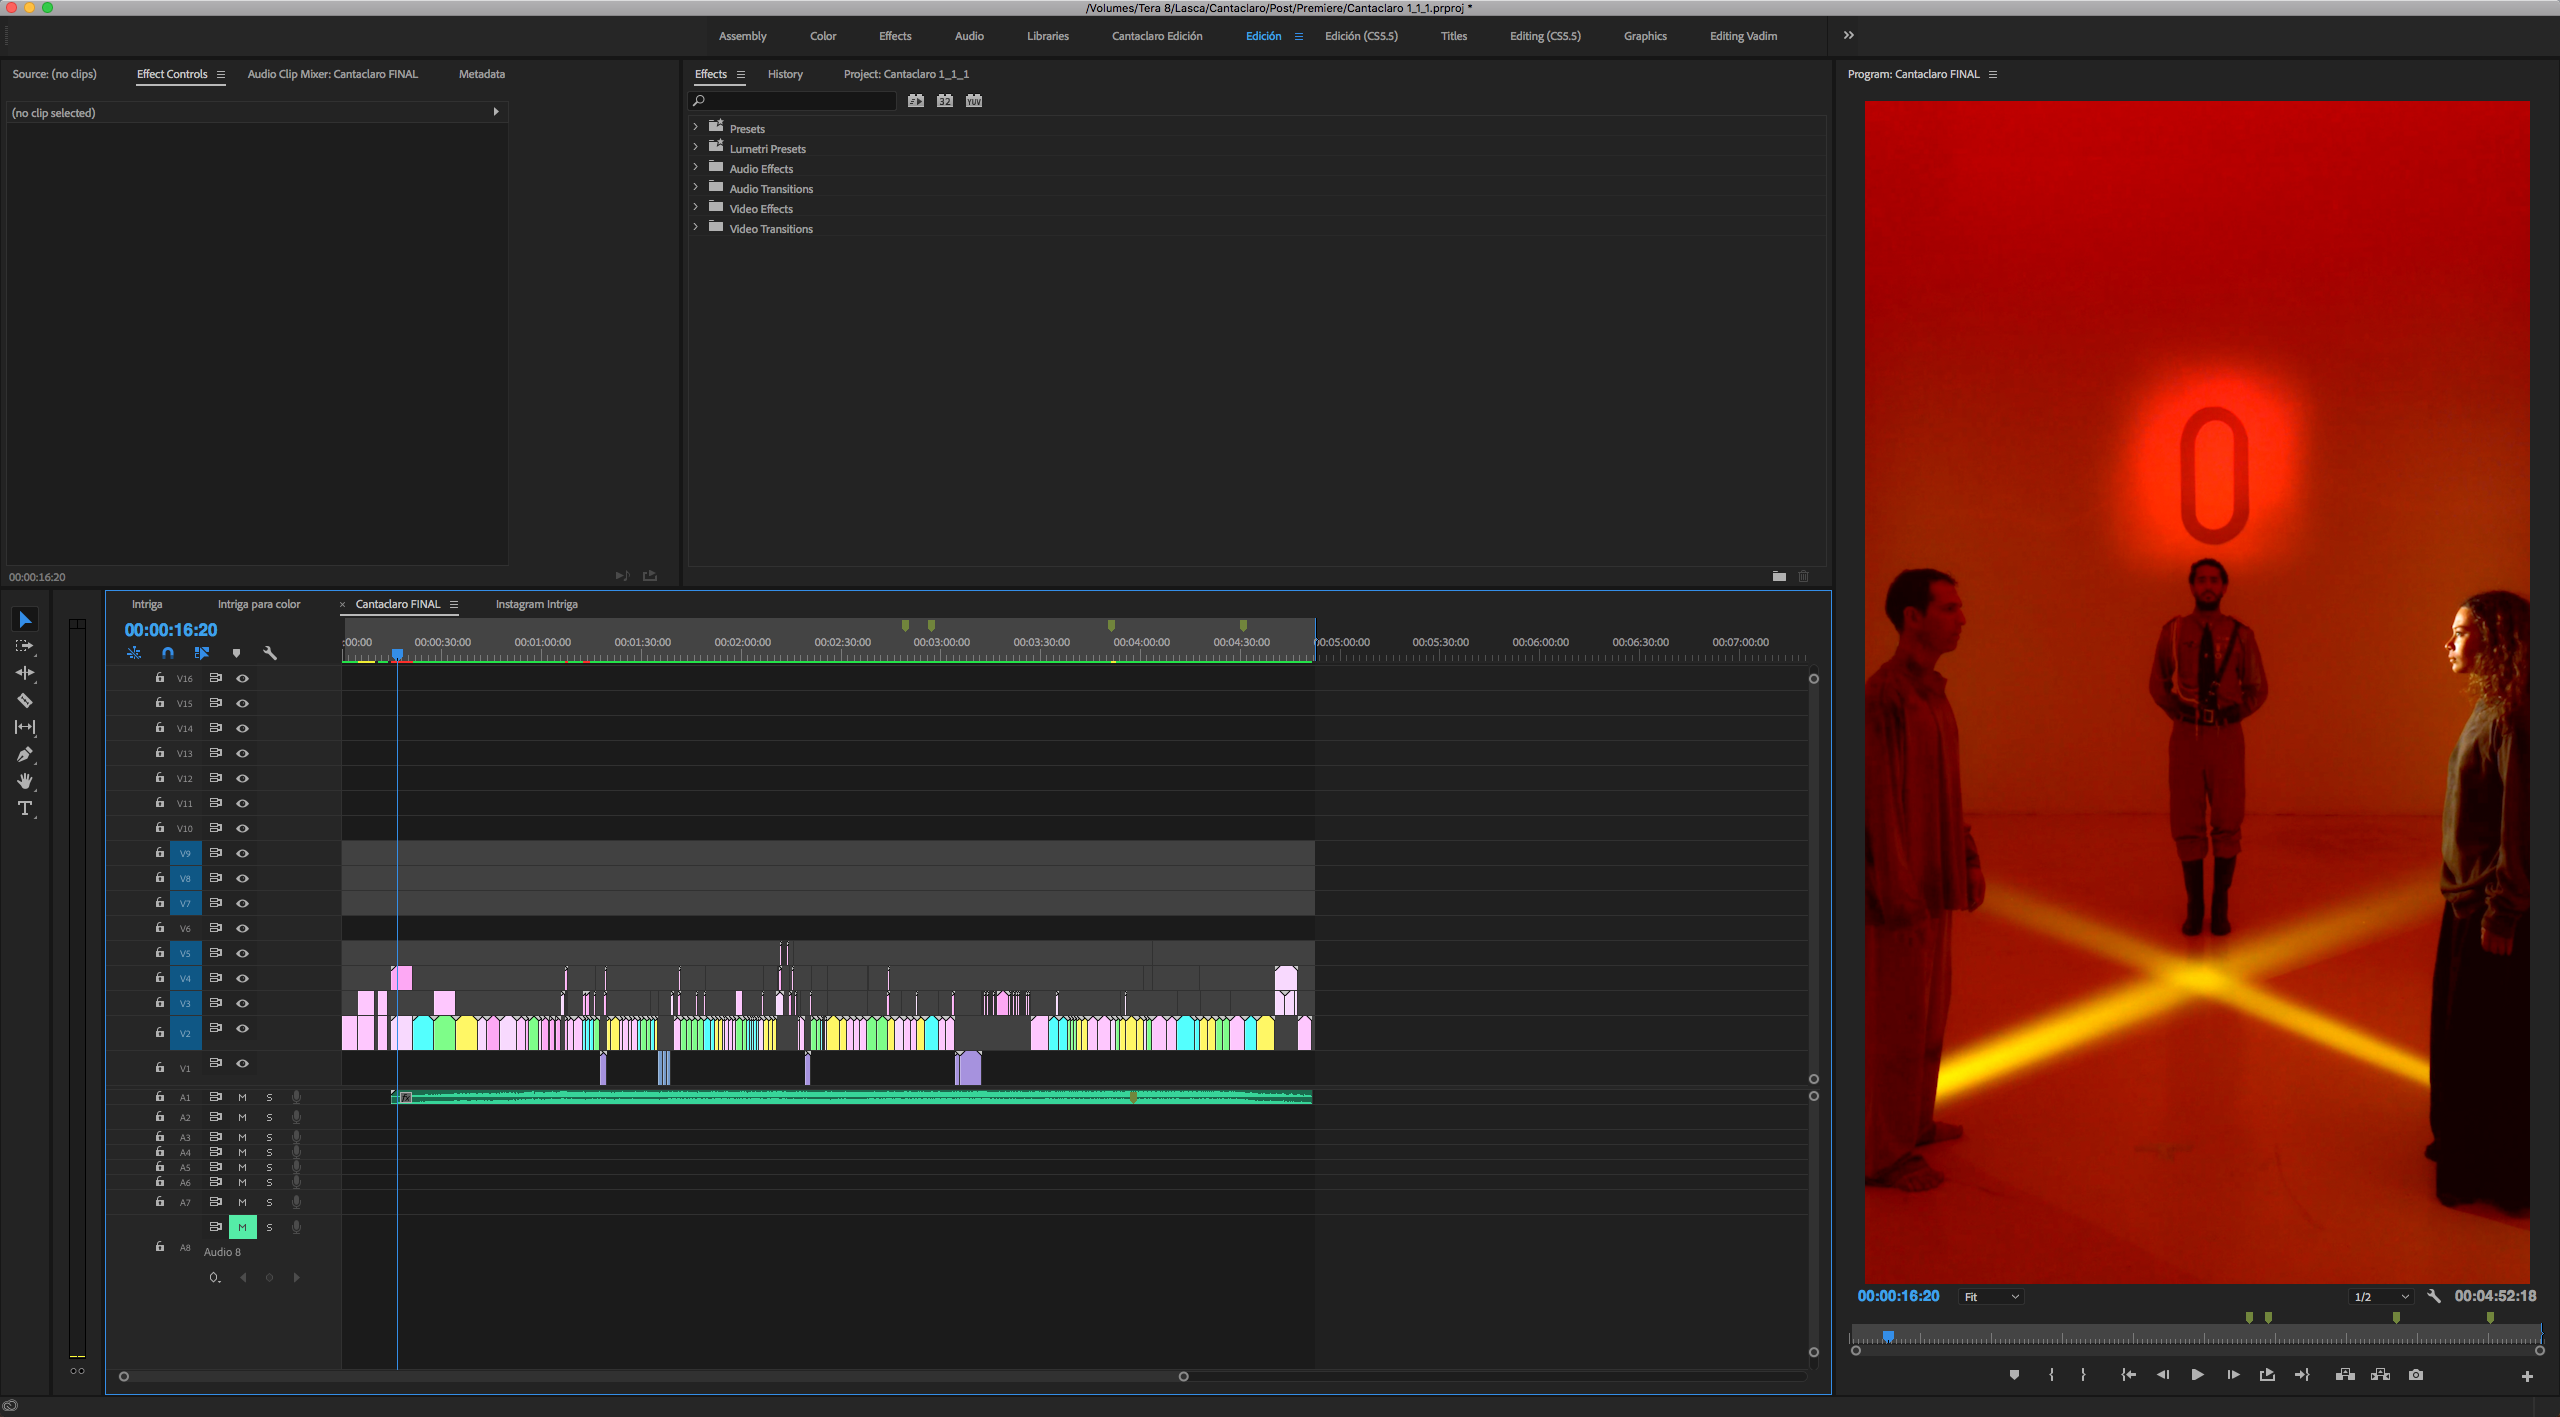This screenshot has width=2560, height=1417.
Task: Open Audio Clip Mixer: Cantaclaro FINAL tab
Action: 333,74
